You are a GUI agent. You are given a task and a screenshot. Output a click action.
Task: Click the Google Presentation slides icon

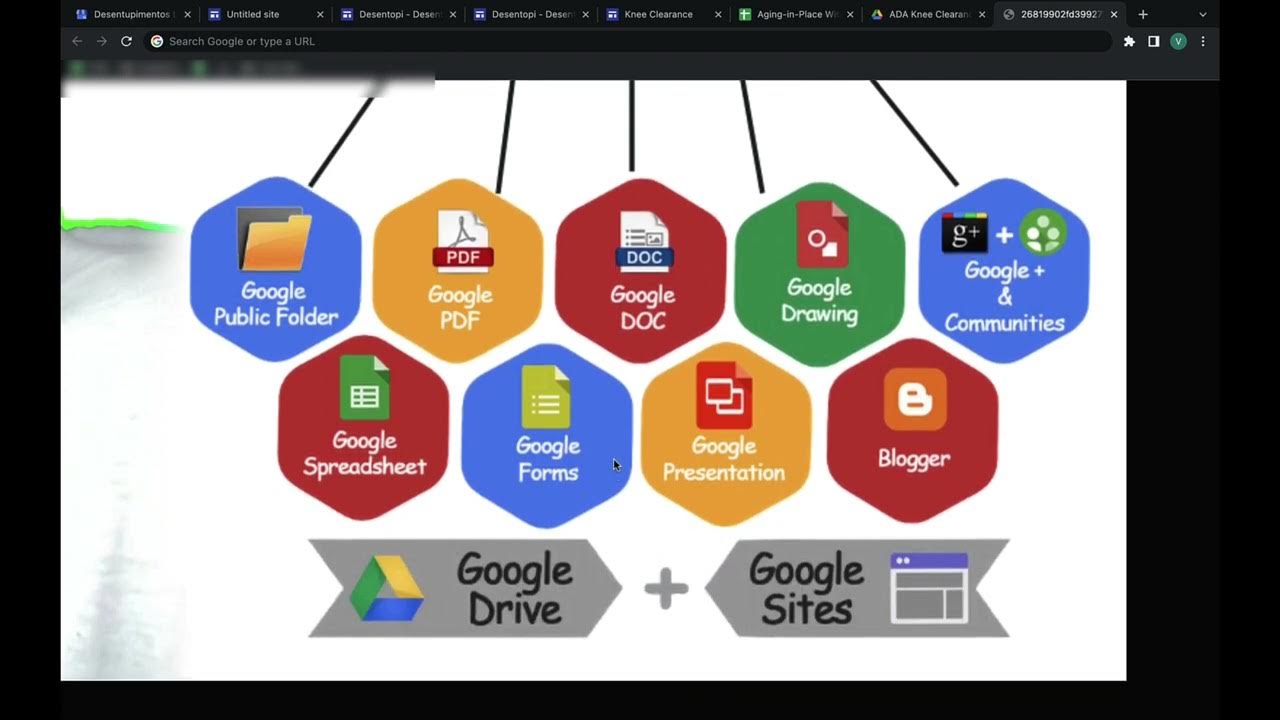724,396
